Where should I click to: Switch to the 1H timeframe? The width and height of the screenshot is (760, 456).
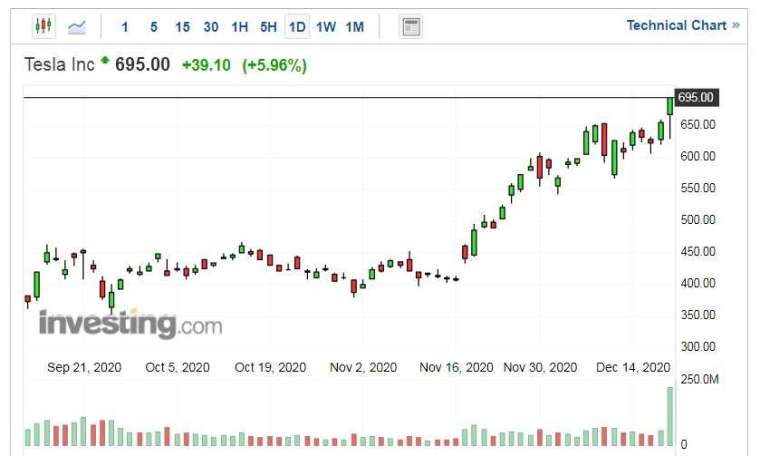(x=239, y=27)
